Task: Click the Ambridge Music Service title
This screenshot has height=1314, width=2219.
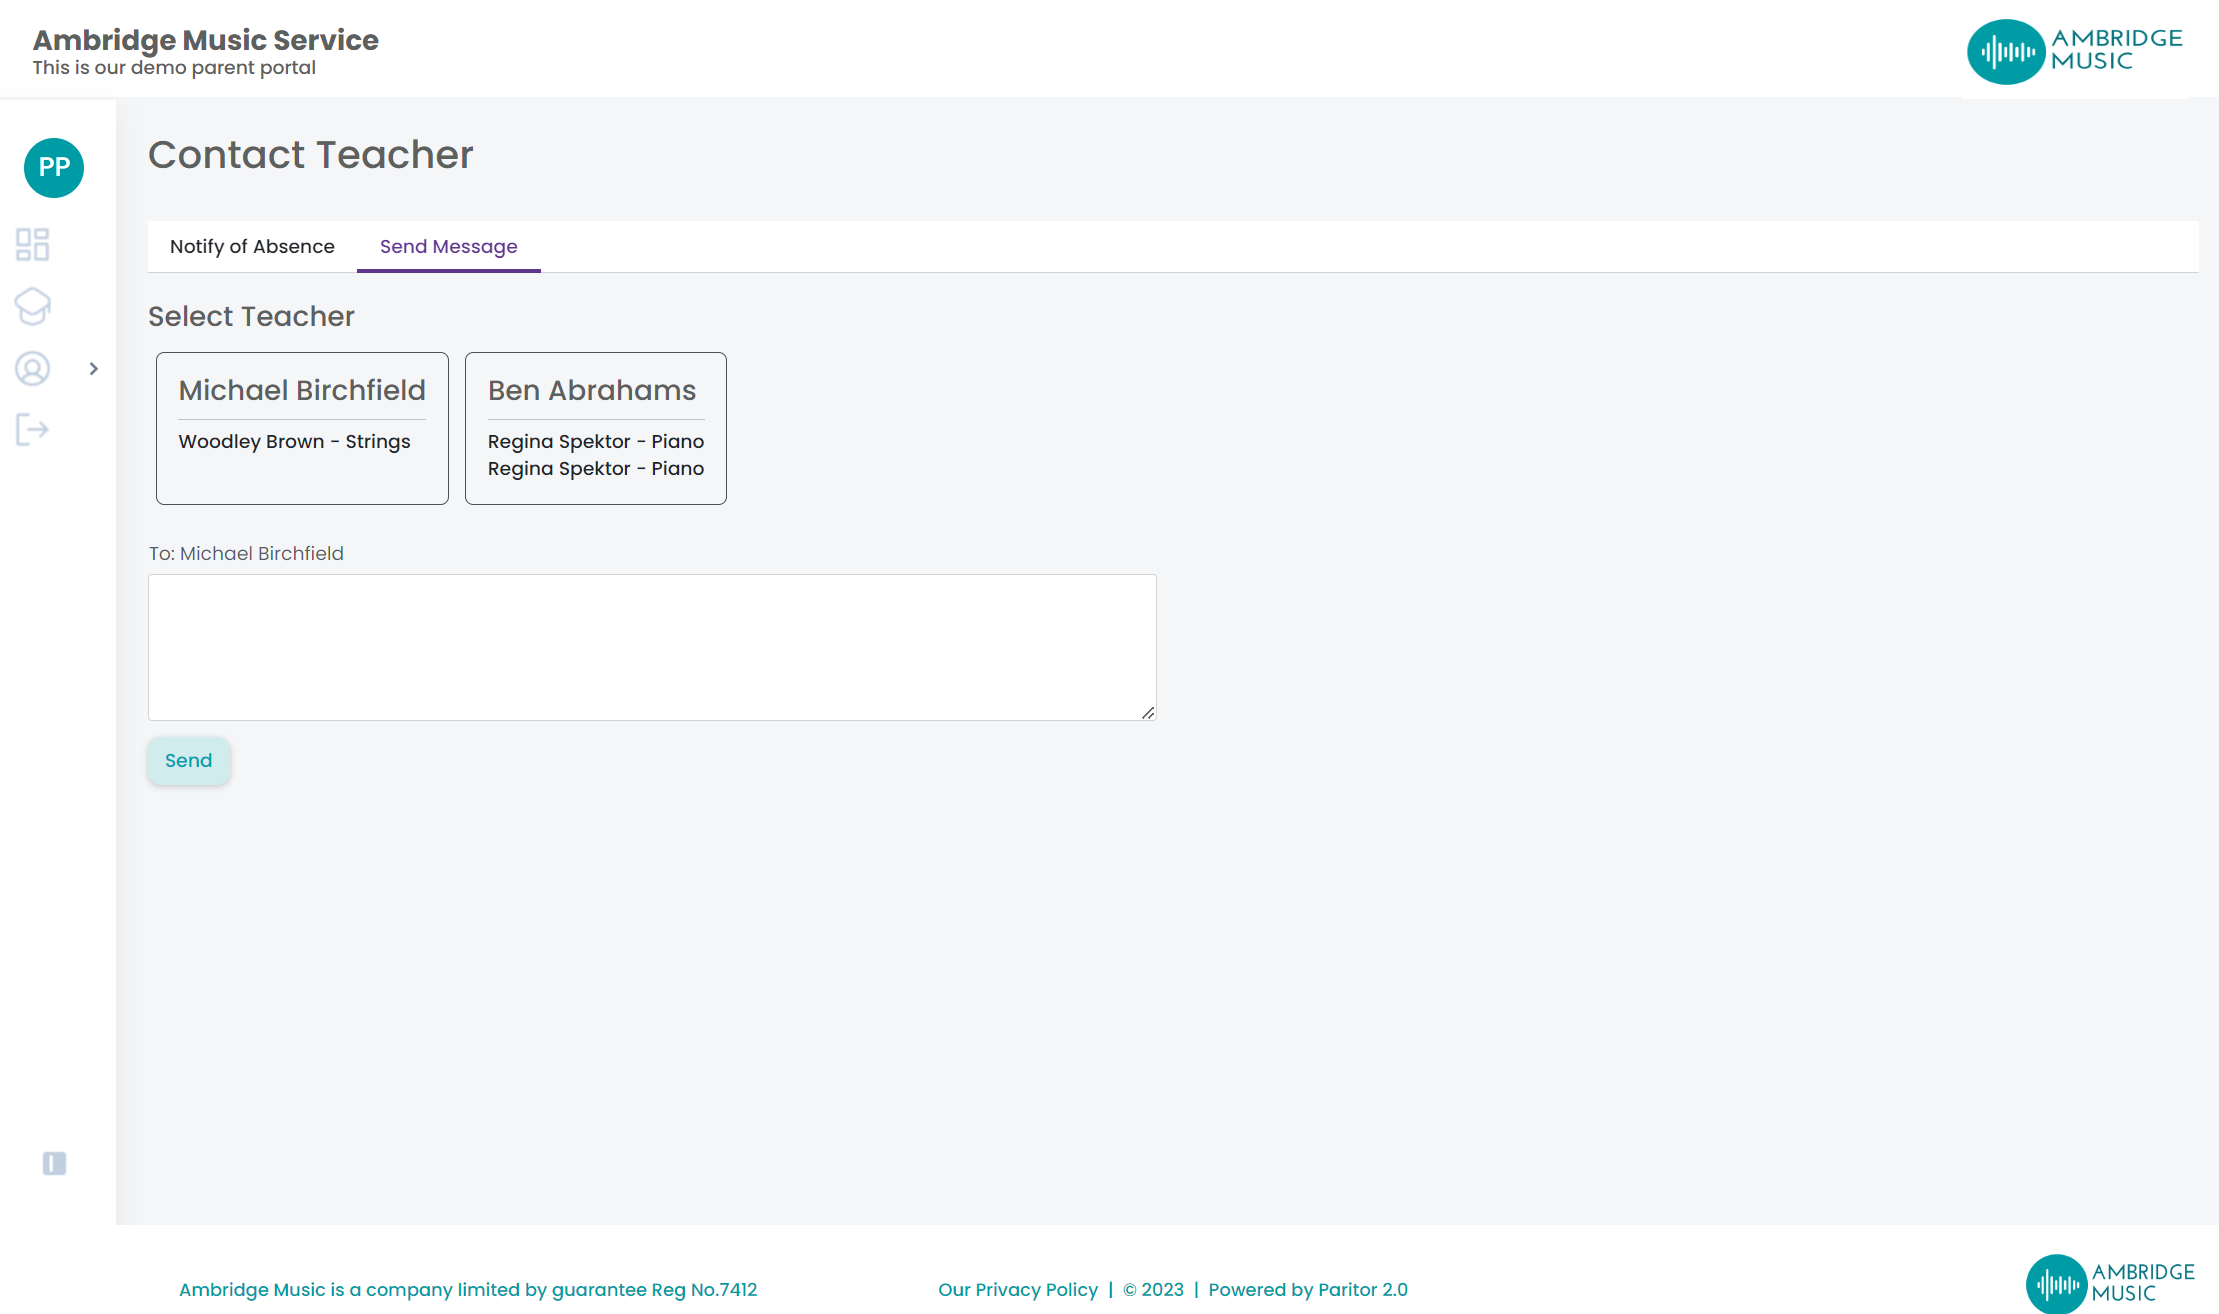Action: [206, 40]
